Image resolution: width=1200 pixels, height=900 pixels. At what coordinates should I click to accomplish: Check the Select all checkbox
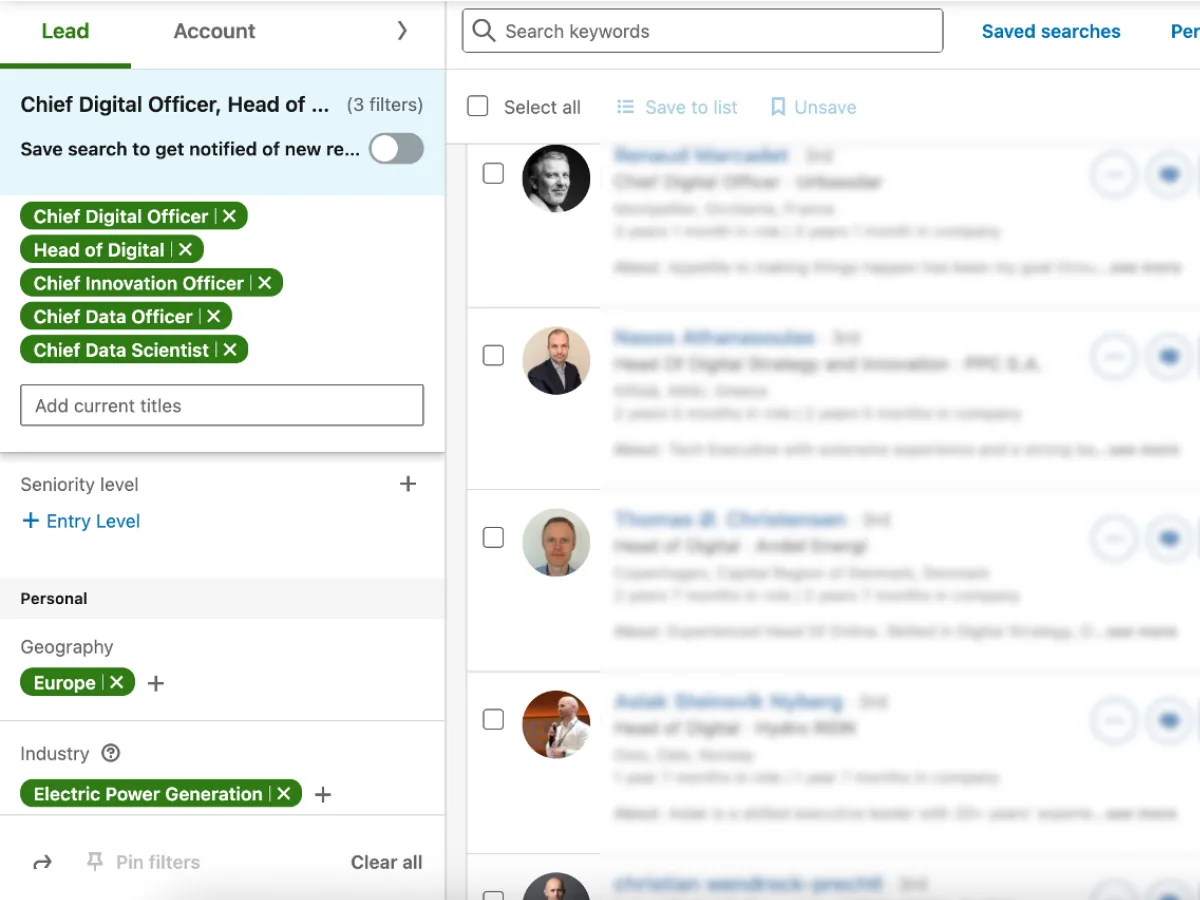pyautogui.click(x=478, y=106)
